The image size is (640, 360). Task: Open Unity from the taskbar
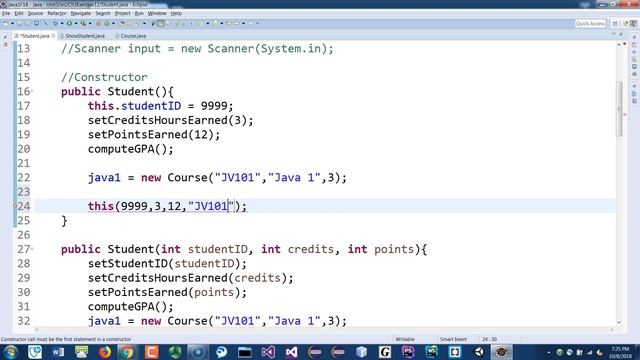[478, 352]
